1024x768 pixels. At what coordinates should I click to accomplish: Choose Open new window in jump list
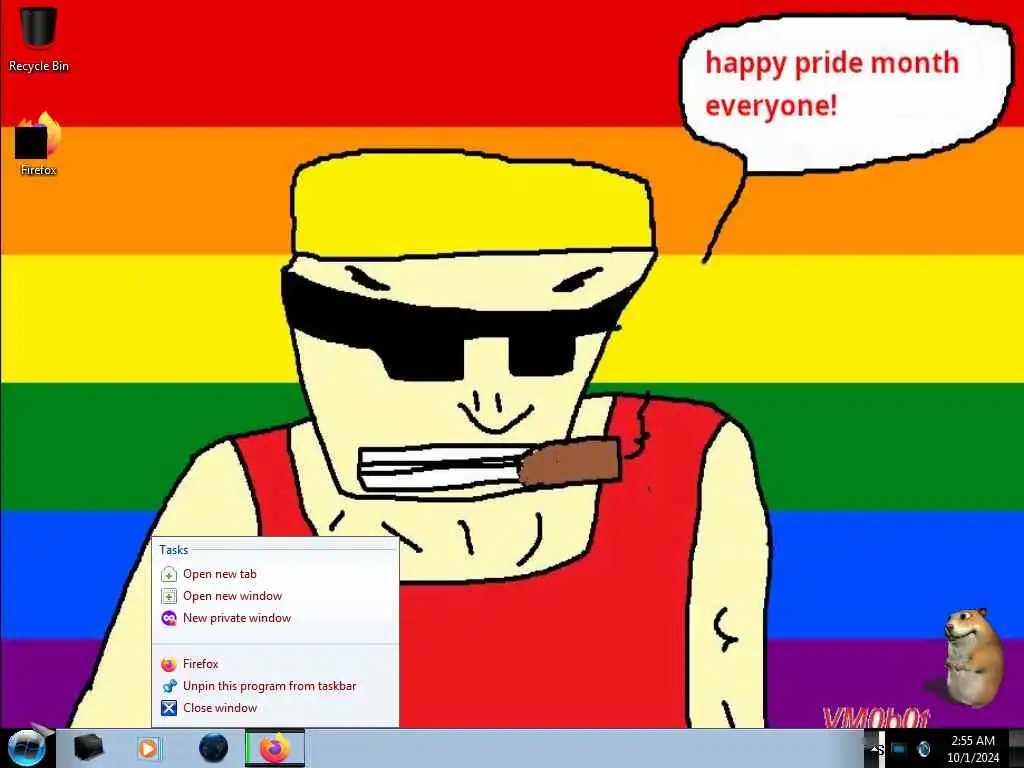[x=275, y=596]
